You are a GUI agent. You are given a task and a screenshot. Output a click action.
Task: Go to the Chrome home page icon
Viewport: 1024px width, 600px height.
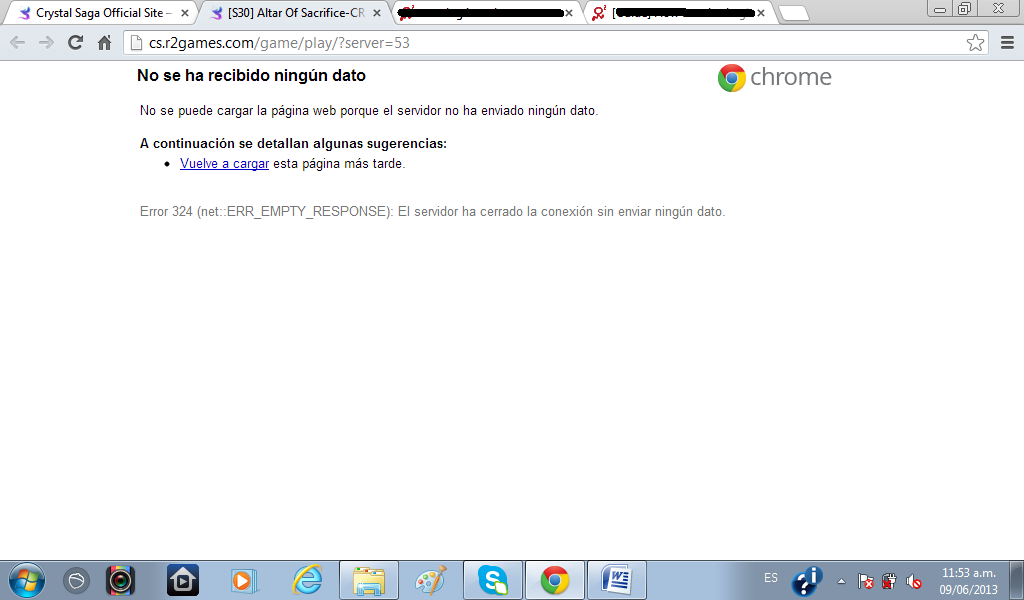tap(104, 43)
